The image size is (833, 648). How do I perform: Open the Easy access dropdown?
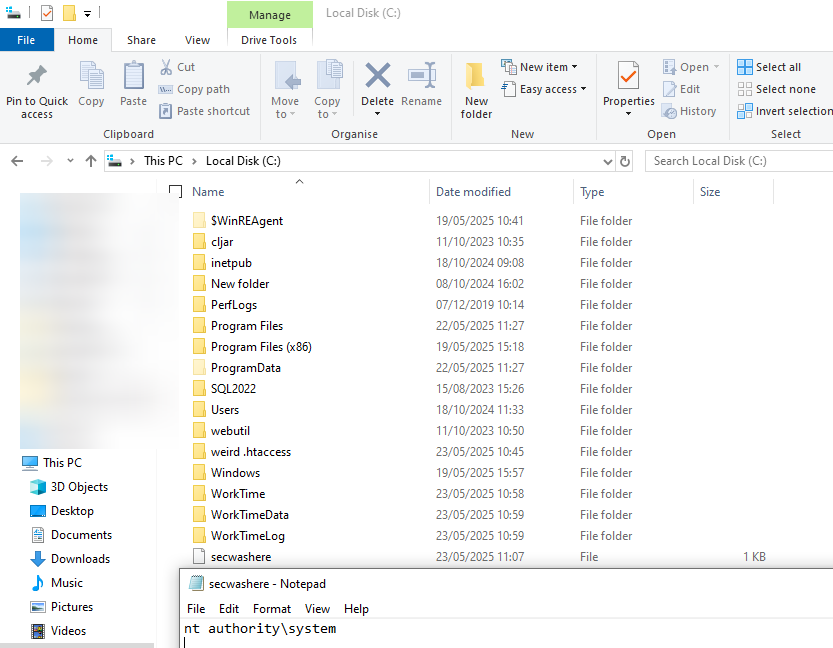544,89
